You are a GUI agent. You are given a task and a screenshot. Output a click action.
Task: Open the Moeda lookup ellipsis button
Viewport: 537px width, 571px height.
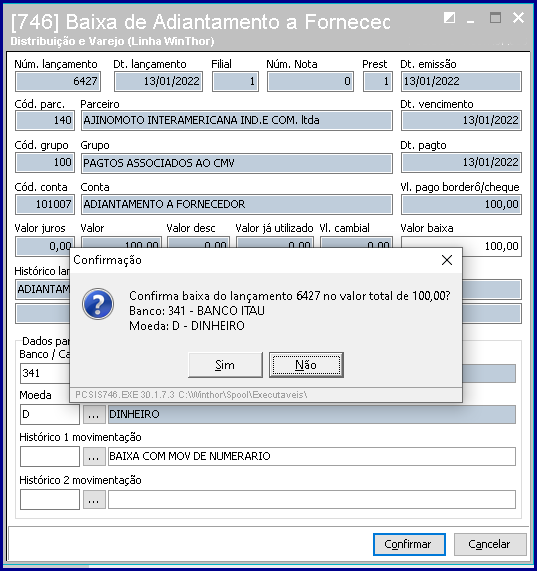click(94, 414)
